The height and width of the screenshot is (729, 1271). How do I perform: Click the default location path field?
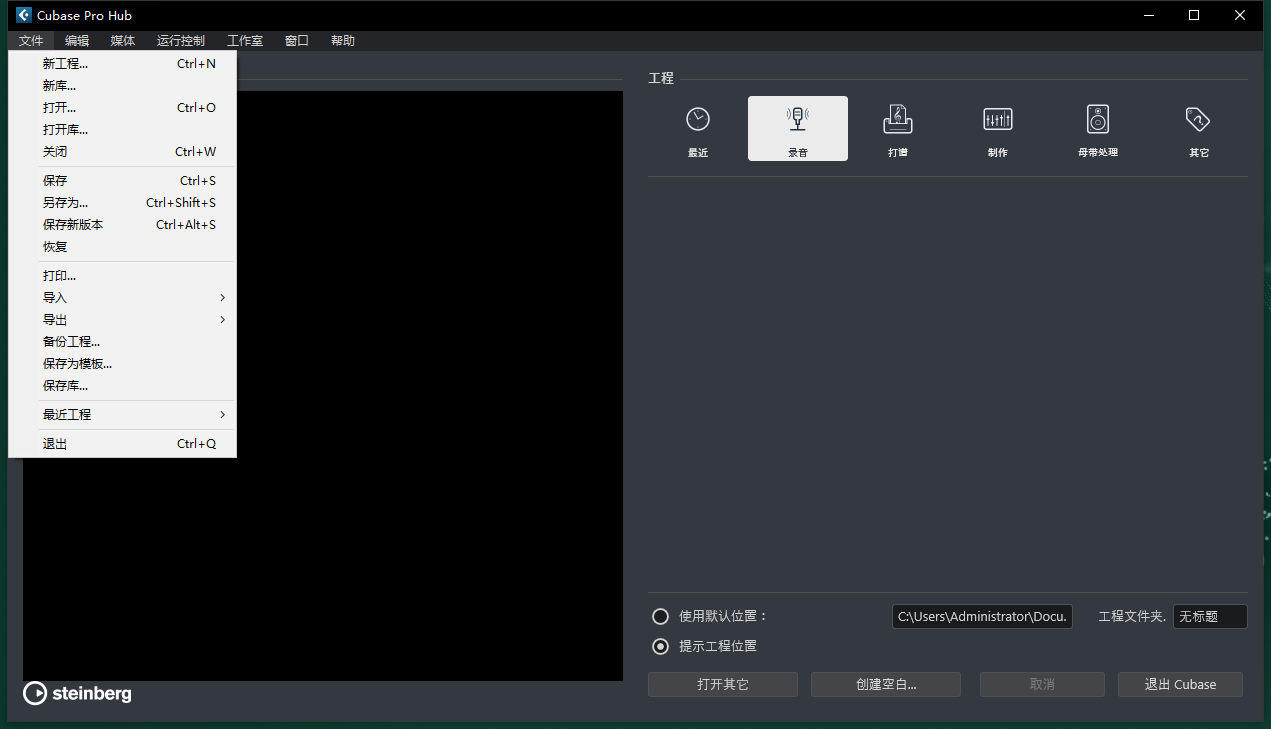click(982, 617)
